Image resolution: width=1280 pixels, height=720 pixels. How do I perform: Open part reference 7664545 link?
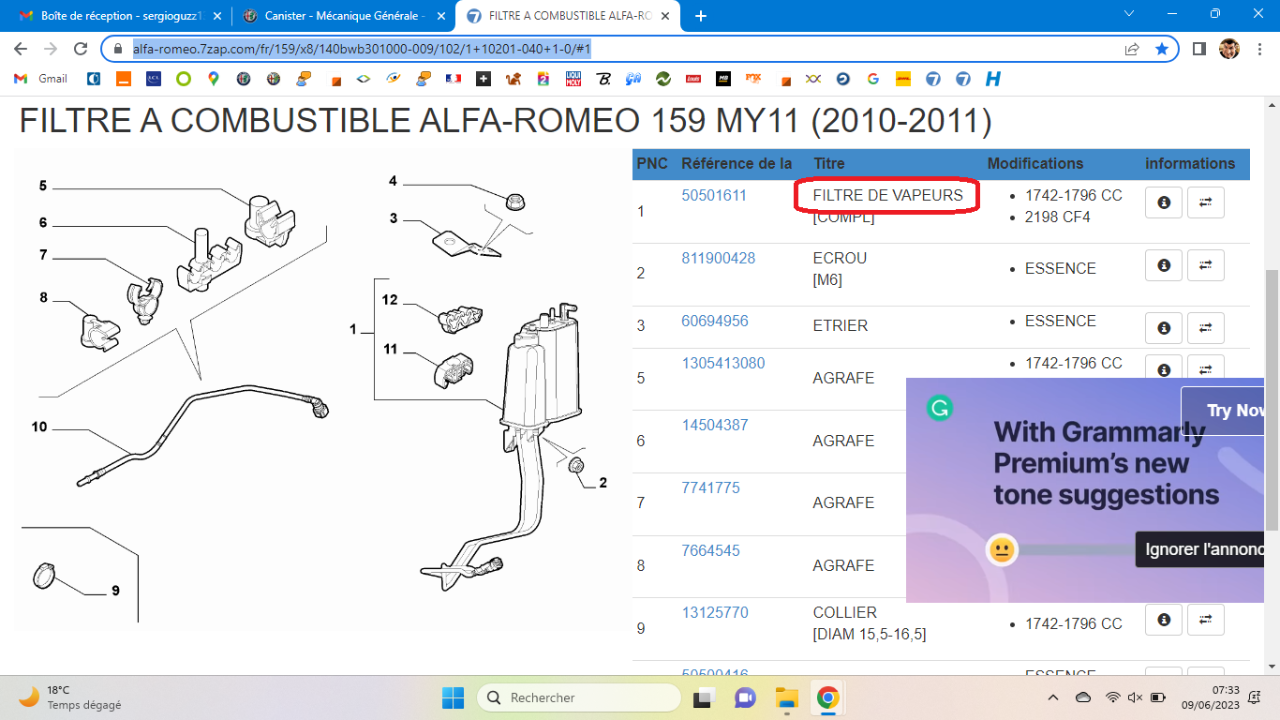coord(710,550)
